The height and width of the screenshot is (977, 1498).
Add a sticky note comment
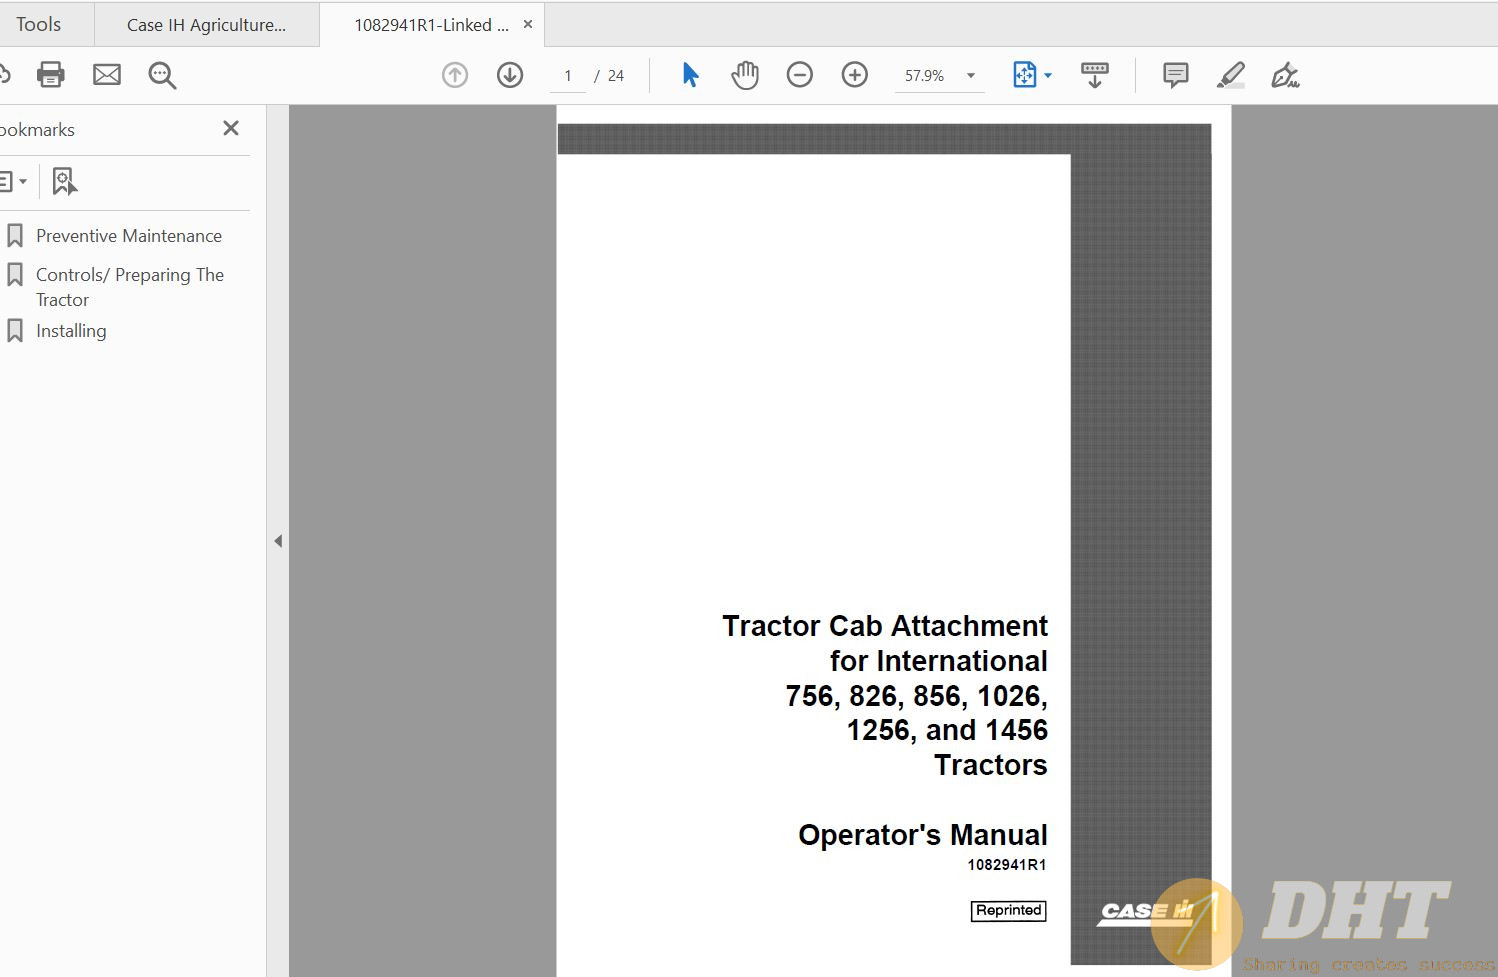[1176, 75]
